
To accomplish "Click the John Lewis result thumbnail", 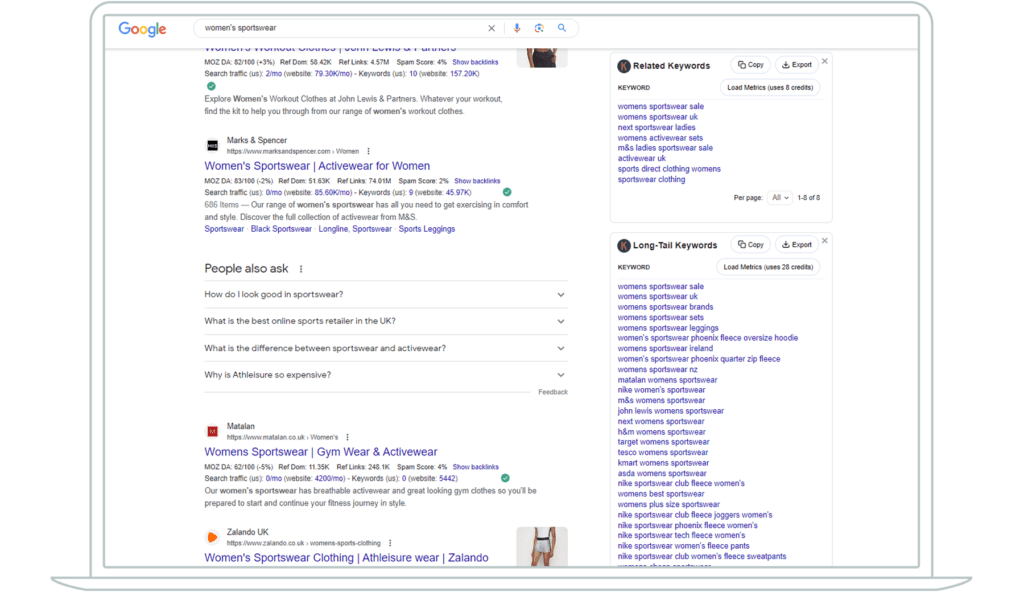I will click(x=541, y=58).
